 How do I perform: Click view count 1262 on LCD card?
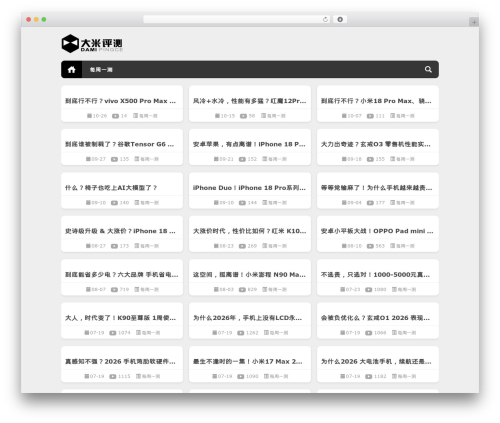(252, 333)
